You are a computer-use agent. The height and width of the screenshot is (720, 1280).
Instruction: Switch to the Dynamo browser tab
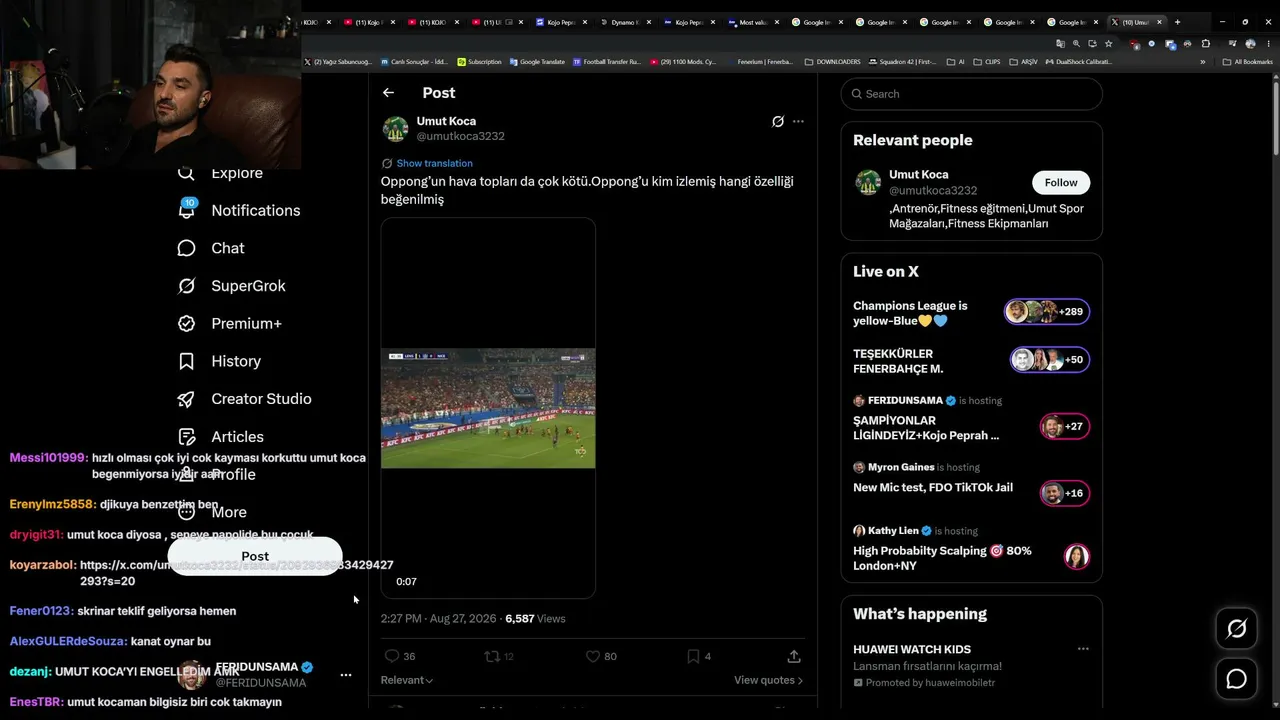[625, 22]
